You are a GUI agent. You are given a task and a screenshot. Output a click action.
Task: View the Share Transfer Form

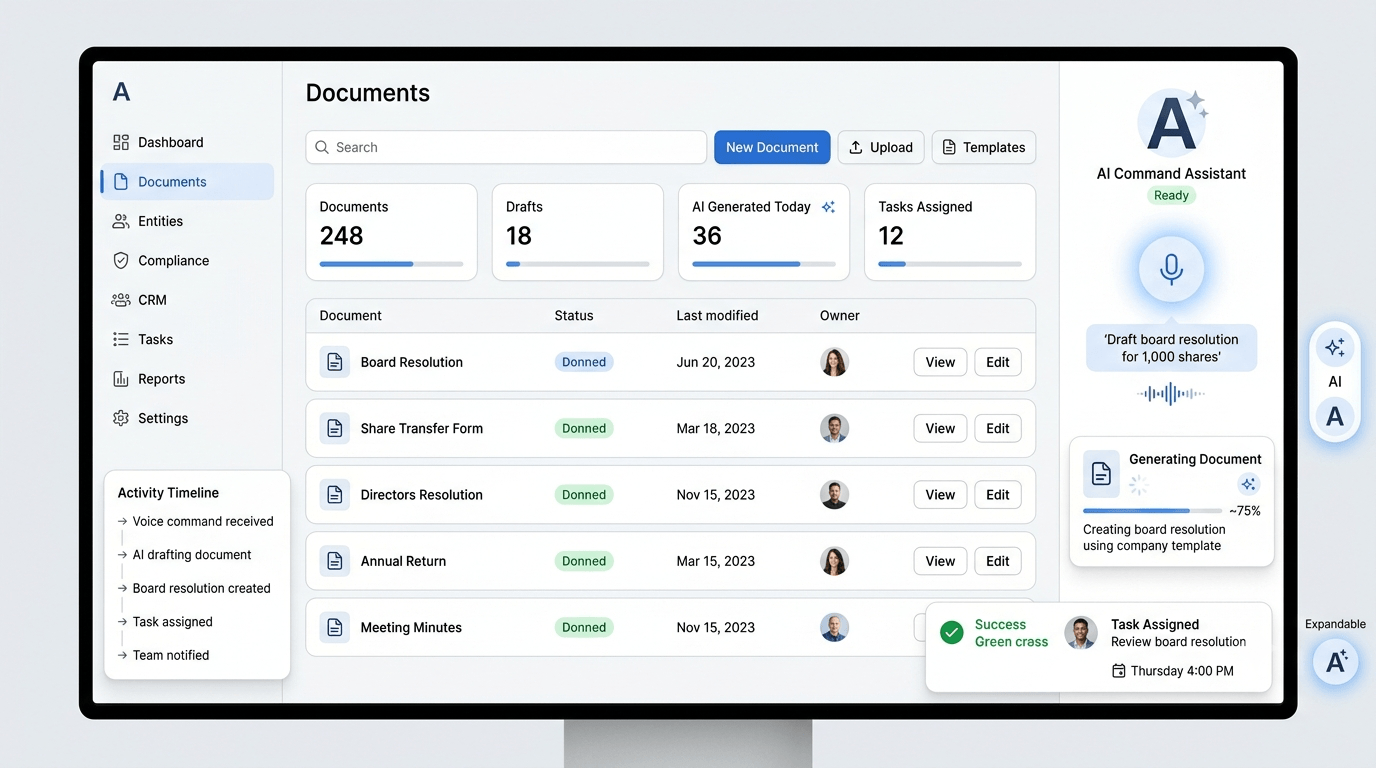[940, 428]
